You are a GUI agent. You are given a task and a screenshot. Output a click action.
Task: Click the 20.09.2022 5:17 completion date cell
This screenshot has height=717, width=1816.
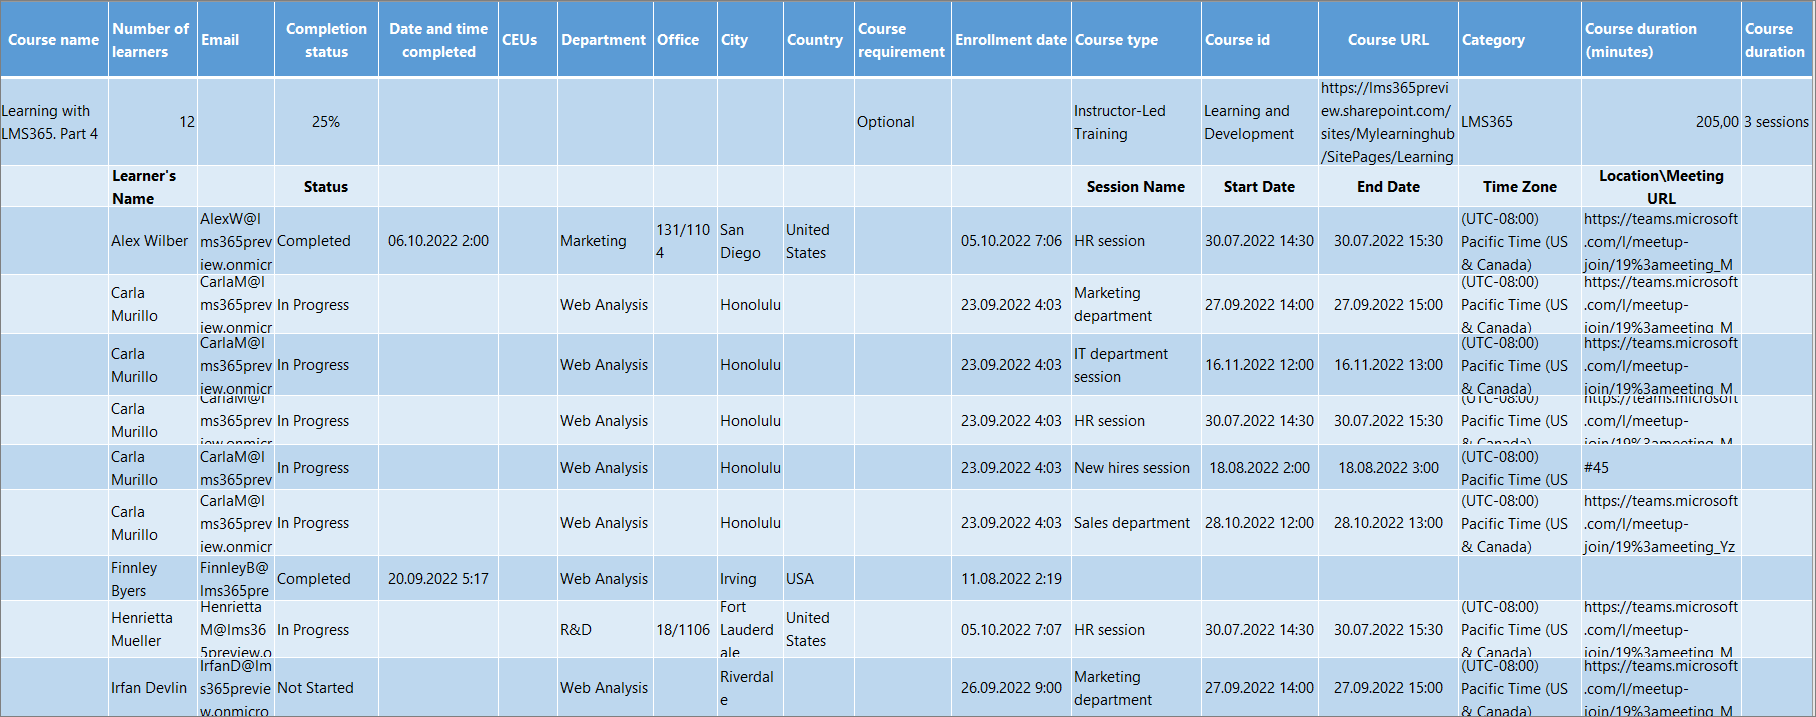click(438, 579)
